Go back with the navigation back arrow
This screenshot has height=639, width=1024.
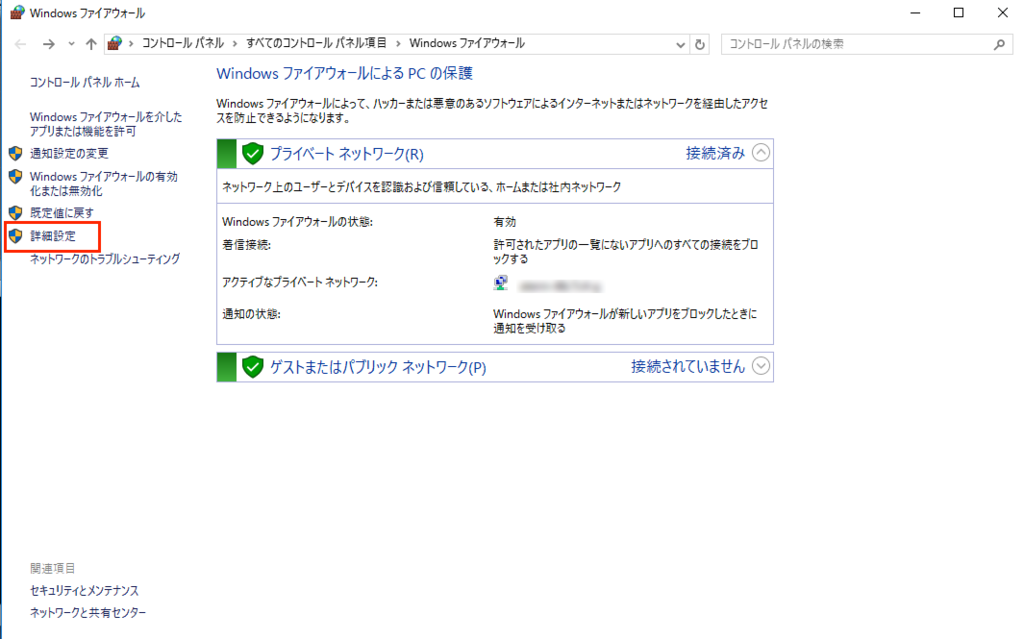point(20,44)
